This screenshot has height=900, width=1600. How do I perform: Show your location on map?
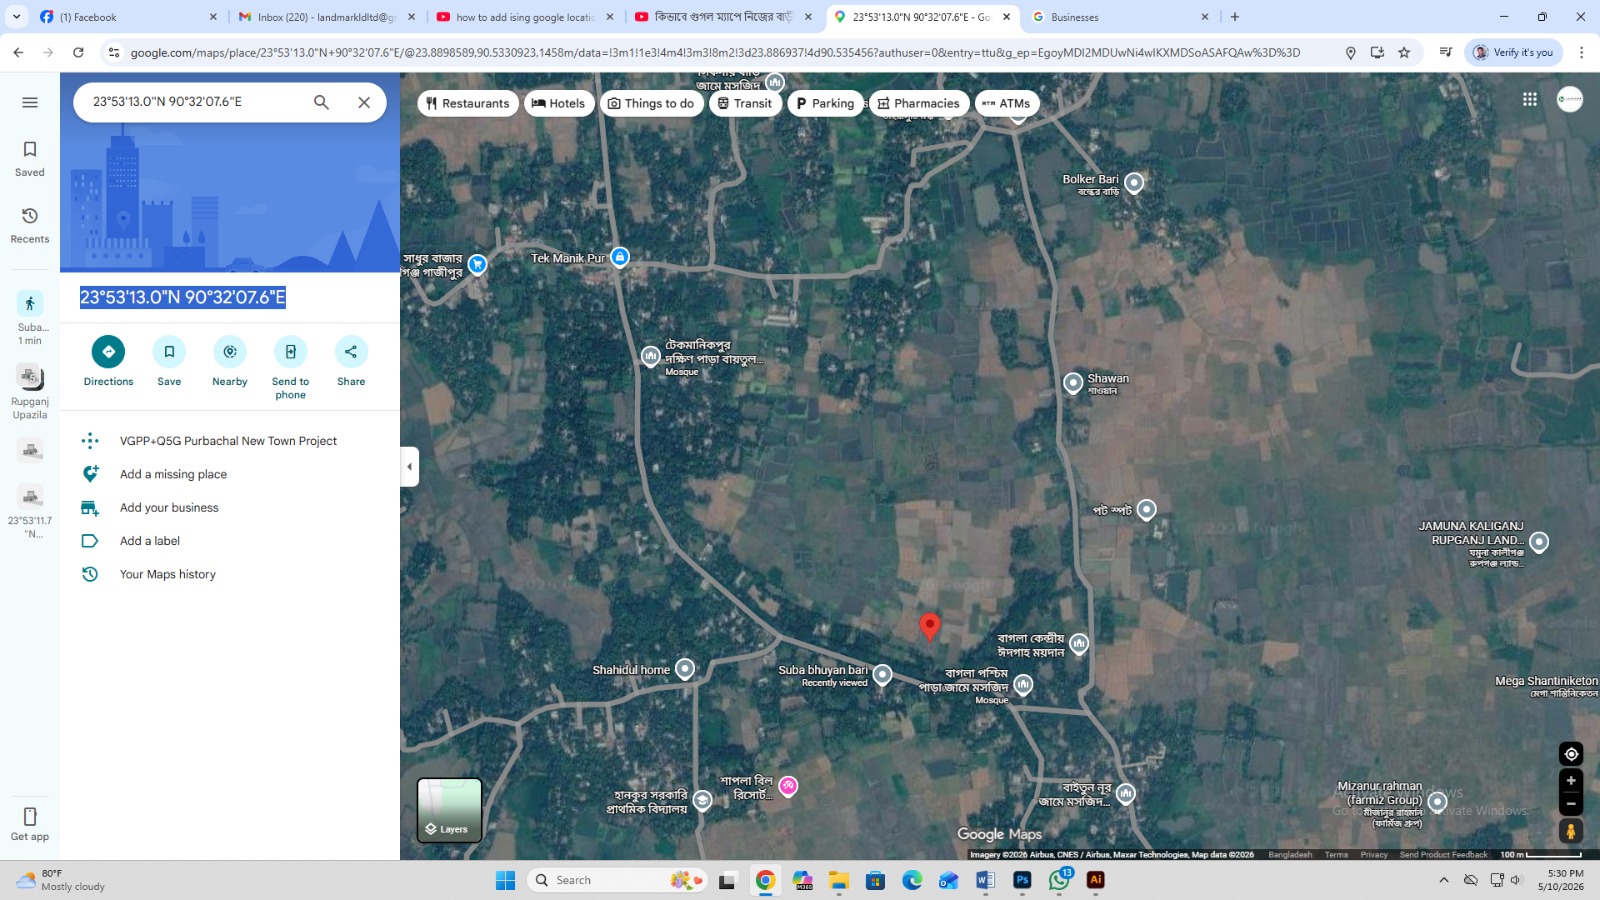pyautogui.click(x=1571, y=754)
